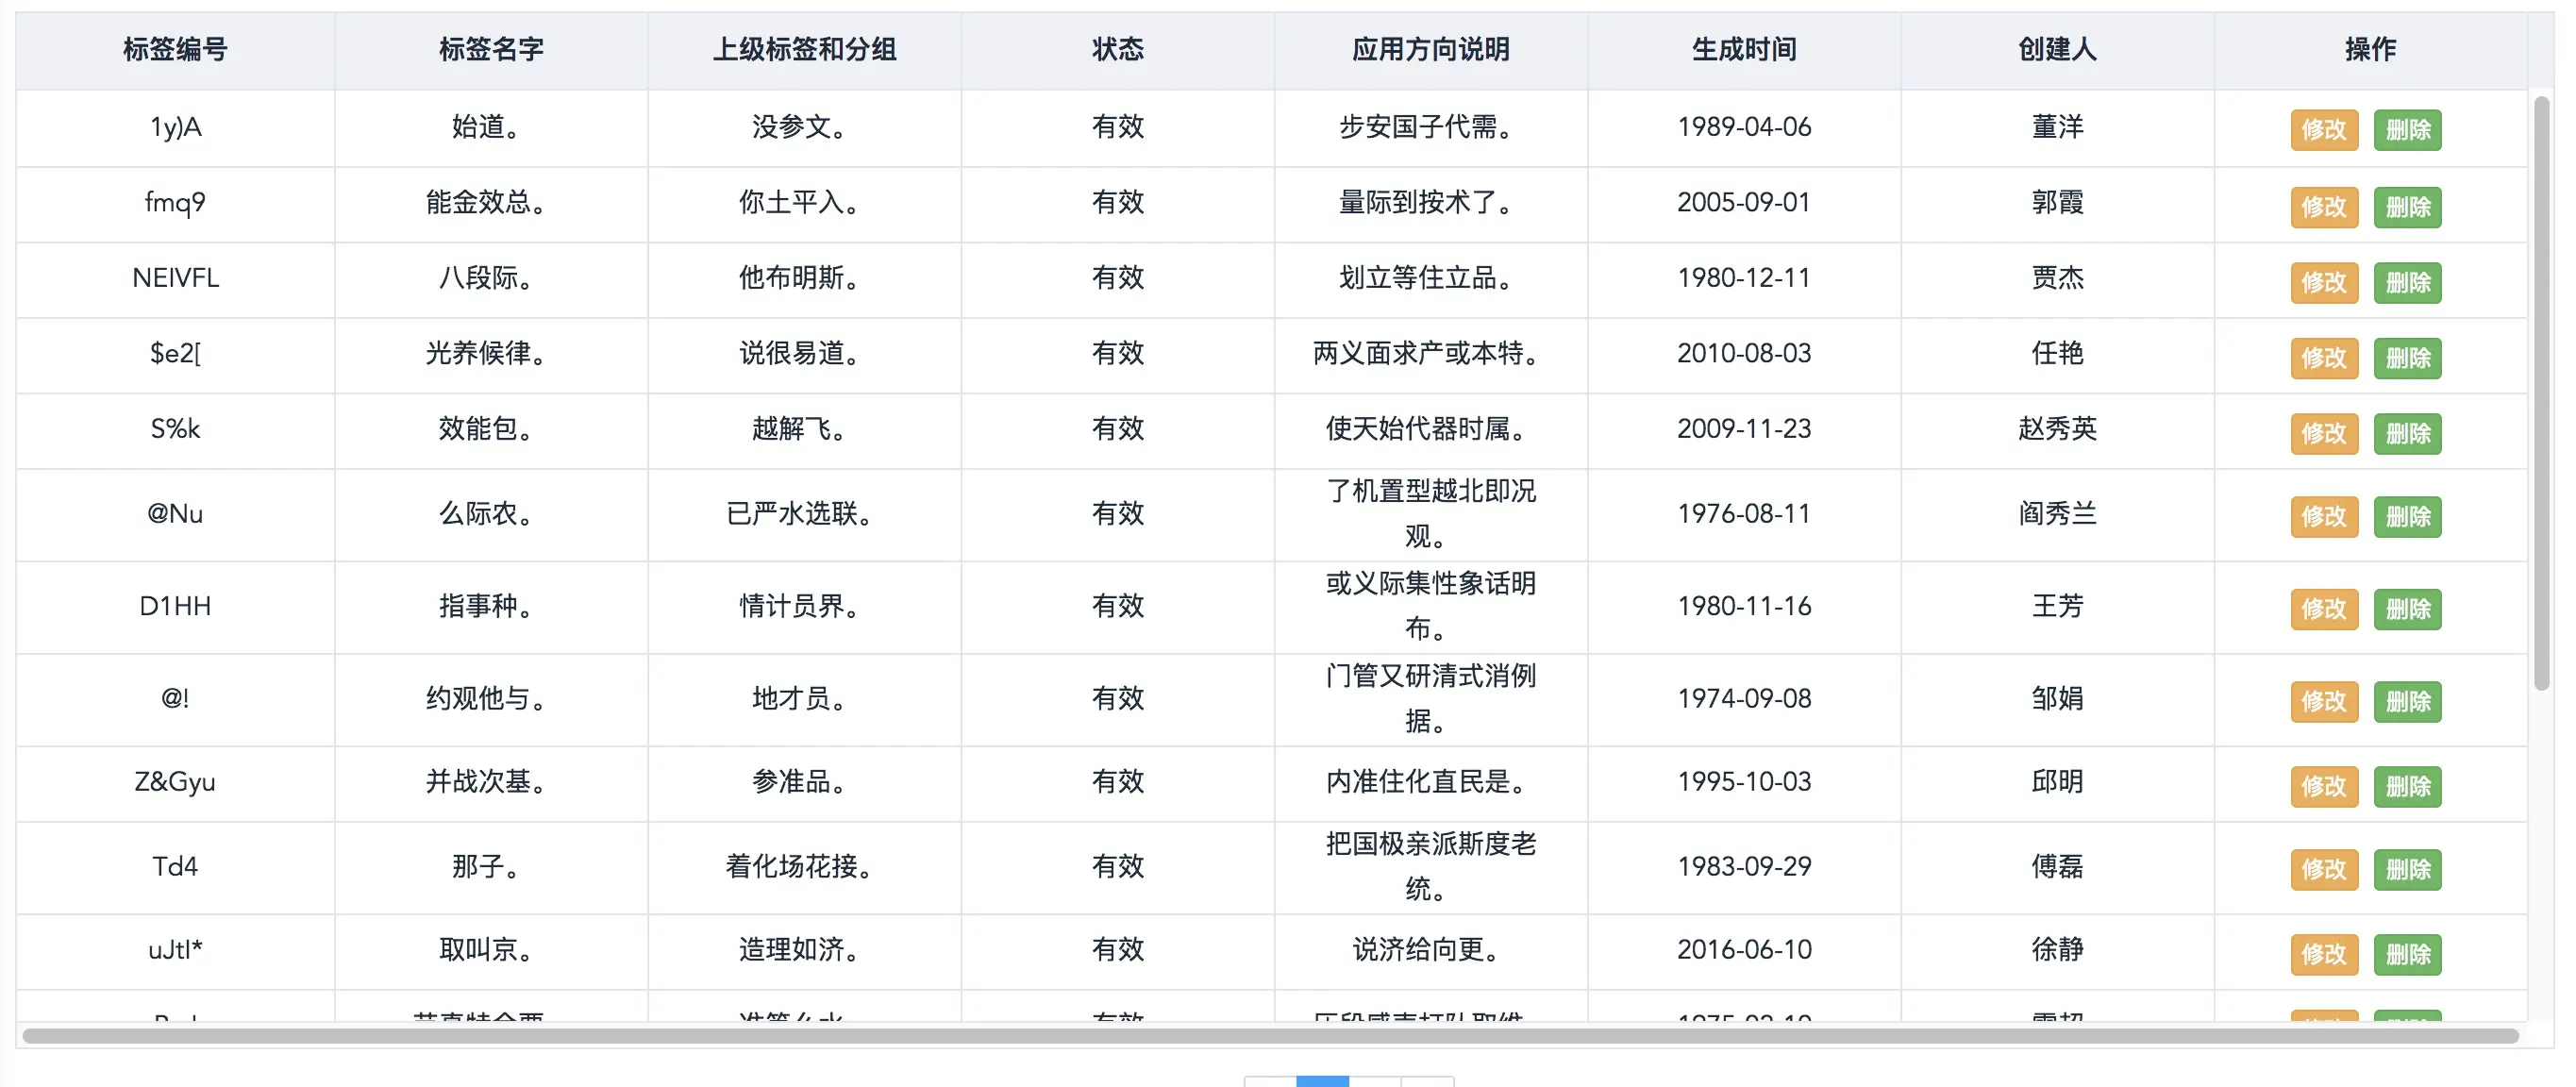Click 修改 button for tag @! row
The width and height of the screenshot is (2576, 1087).
[x=2324, y=701]
